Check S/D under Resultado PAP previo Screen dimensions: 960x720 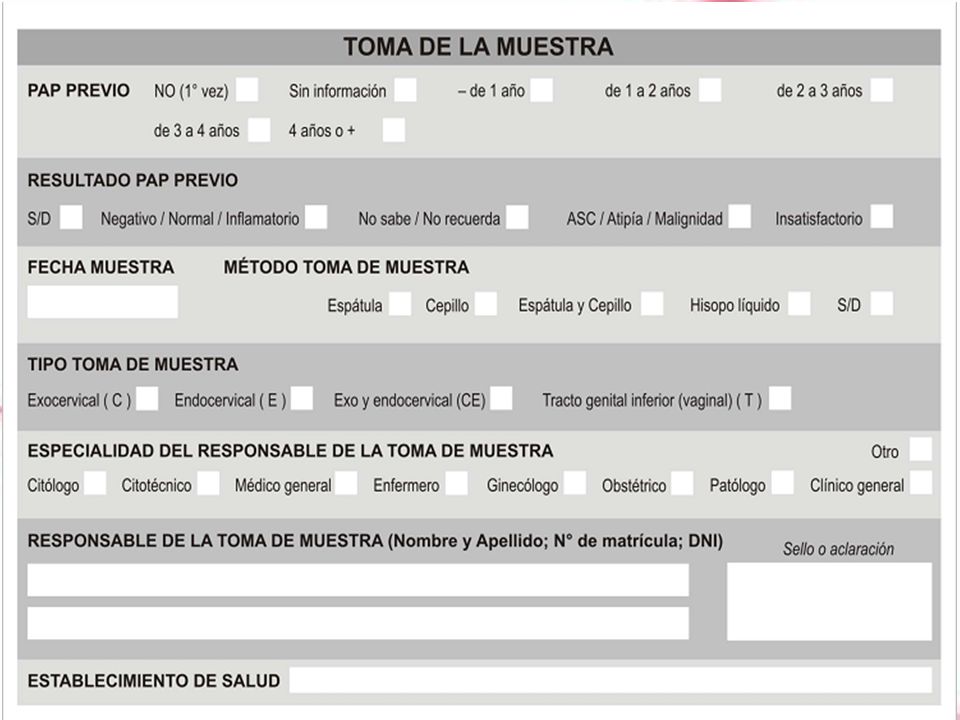point(71,217)
